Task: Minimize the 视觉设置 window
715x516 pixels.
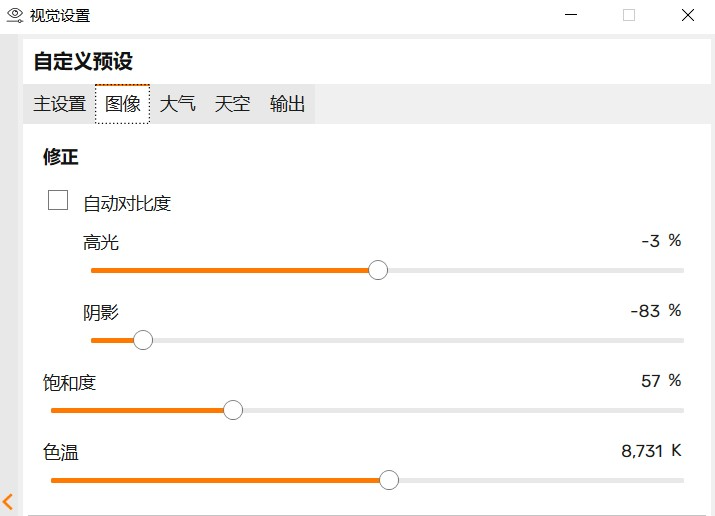Action: (571, 15)
